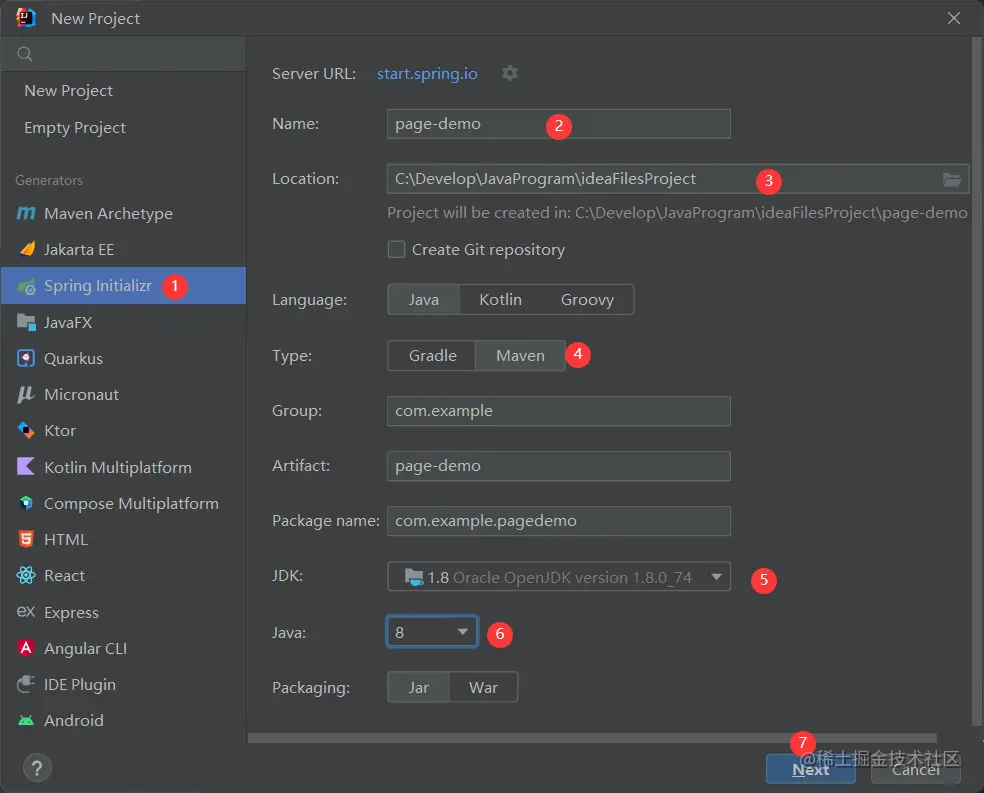This screenshot has height=793, width=984.
Task: Click the Angular CLI icon
Action: pyautogui.click(x=26, y=648)
